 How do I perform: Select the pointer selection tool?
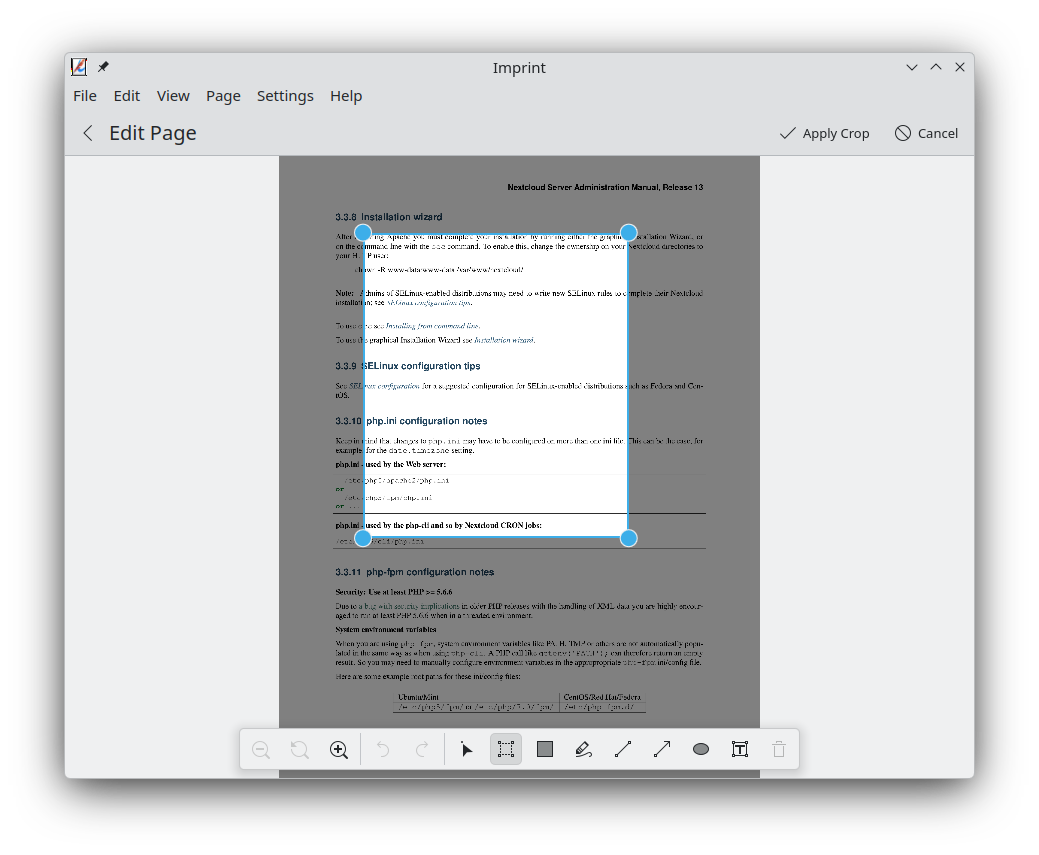466,750
